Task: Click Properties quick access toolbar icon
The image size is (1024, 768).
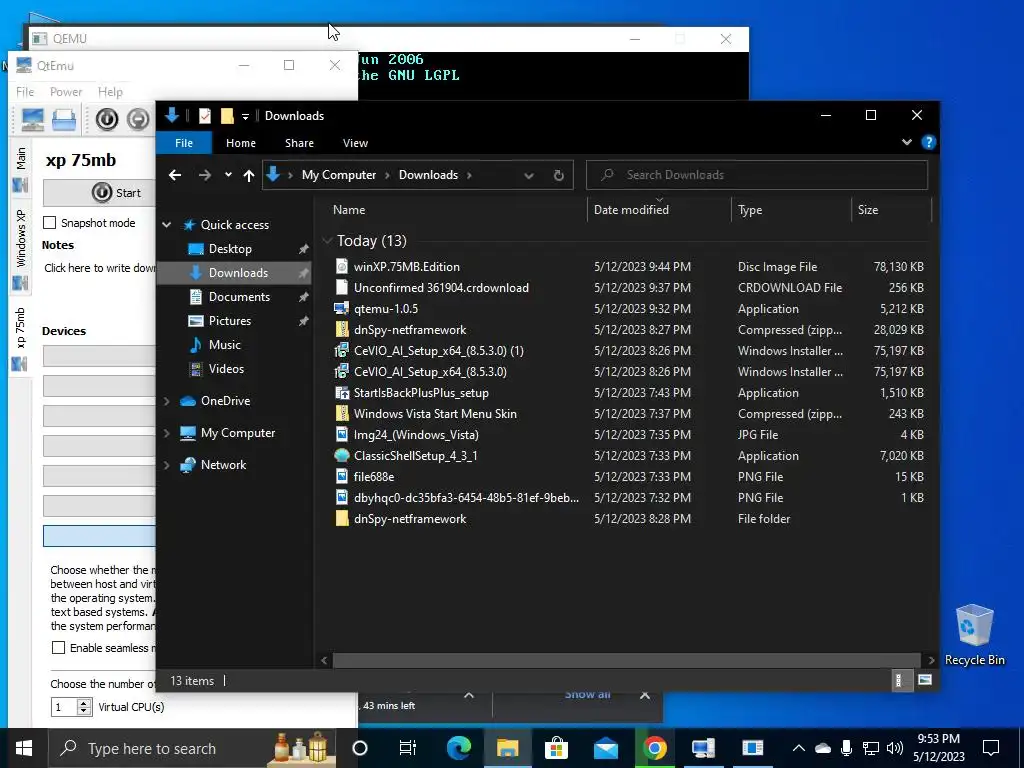Action: (x=204, y=116)
